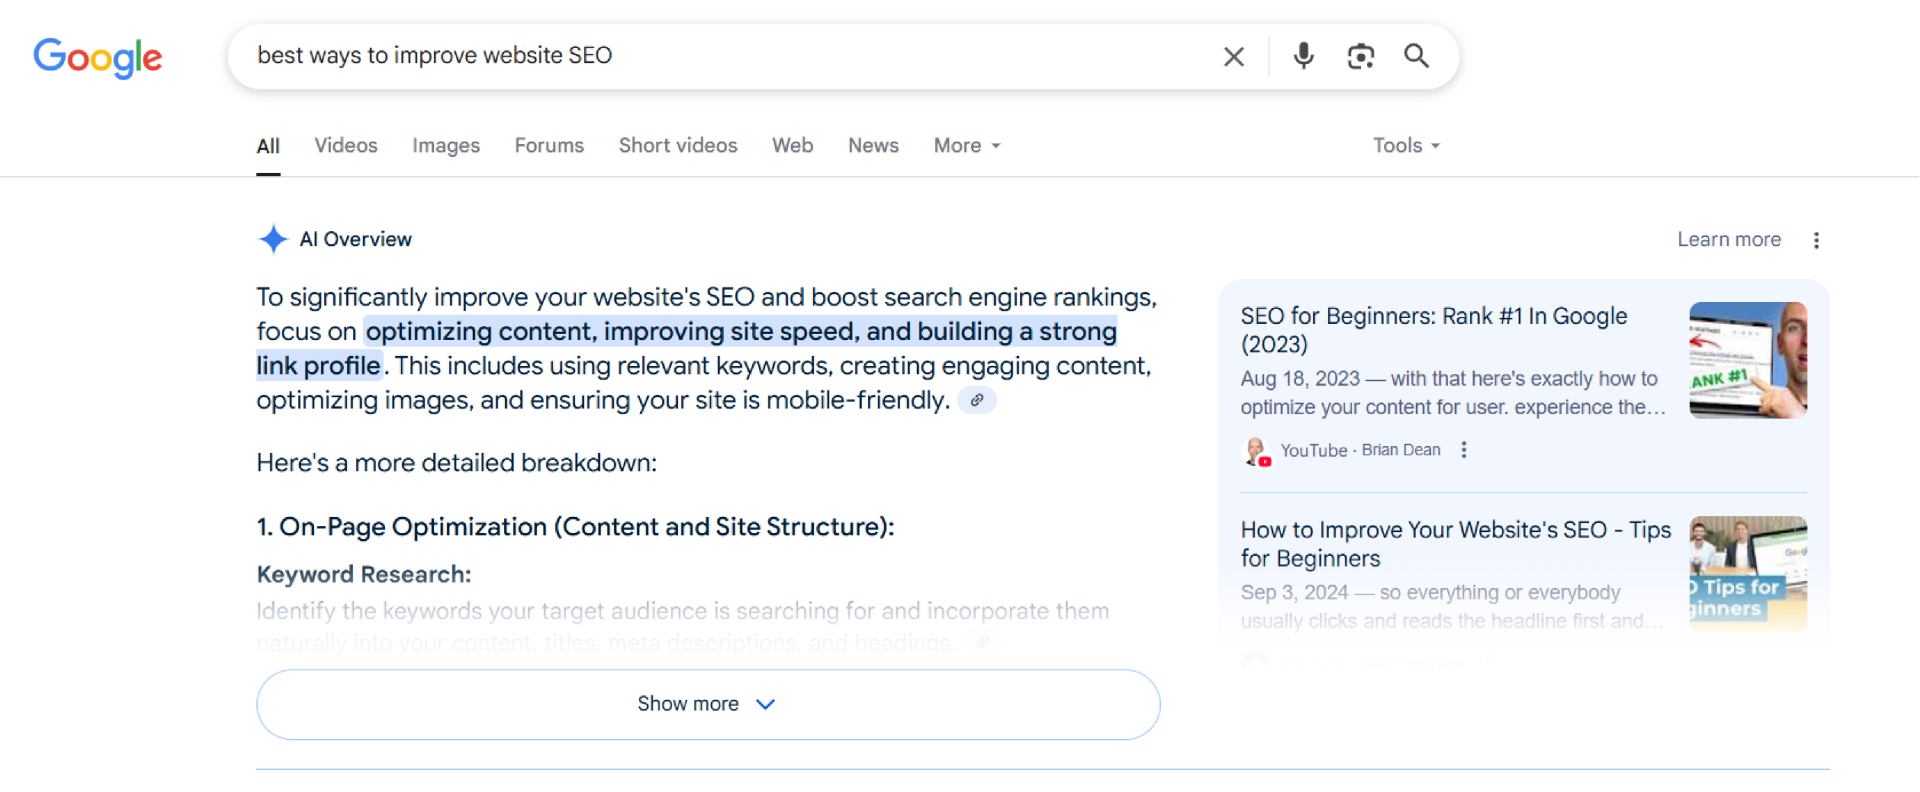Switch to the Videos tab
Screen dimensions: 1920x792
click(x=346, y=146)
